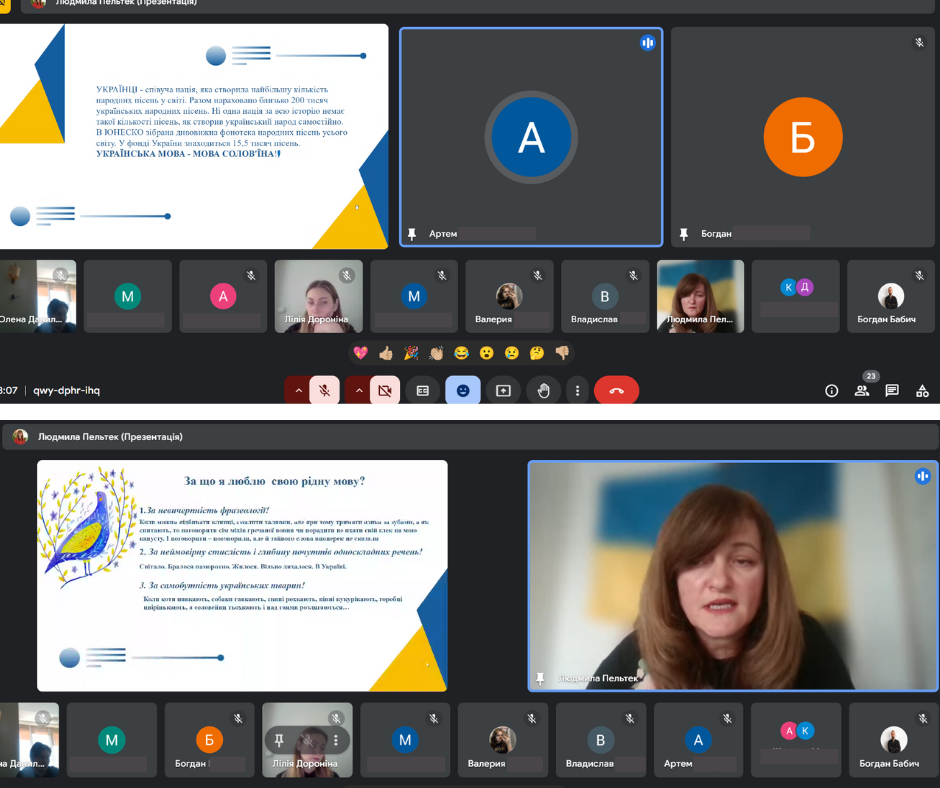Select the A and K combined avatars tile
This screenshot has width=940, height=788.
tap(796, 740)
